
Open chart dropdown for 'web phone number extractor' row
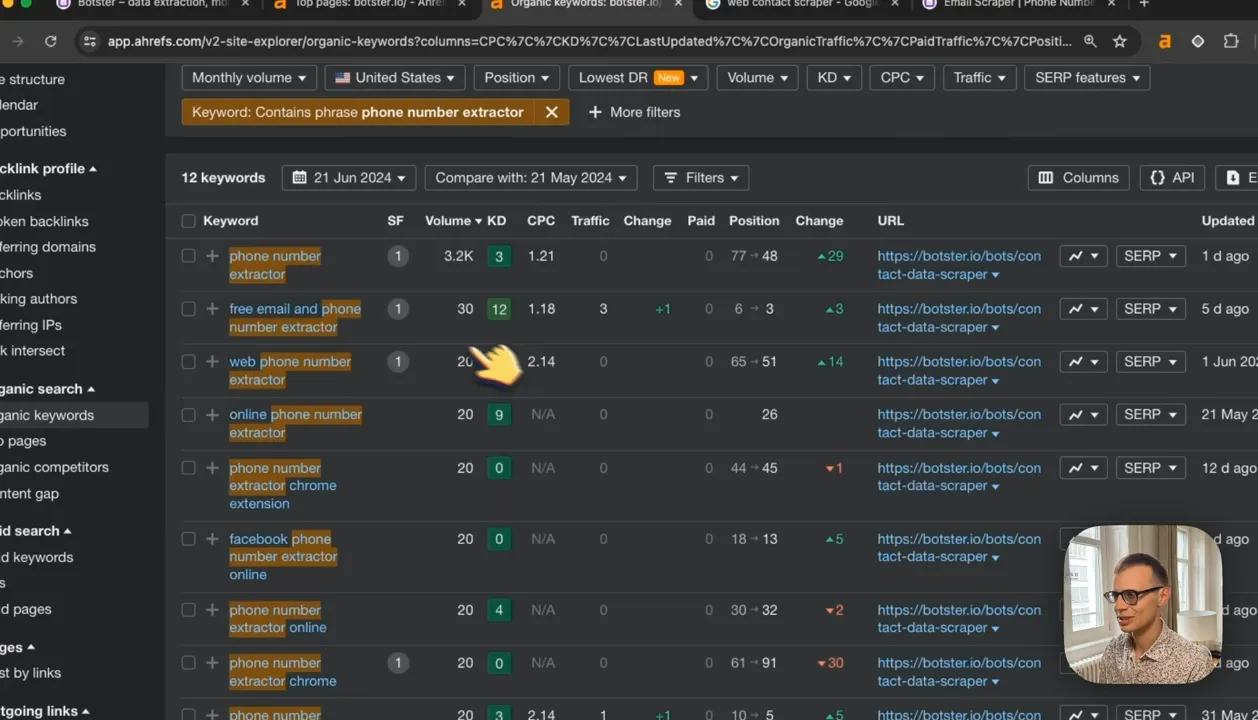click(1083, 362)
